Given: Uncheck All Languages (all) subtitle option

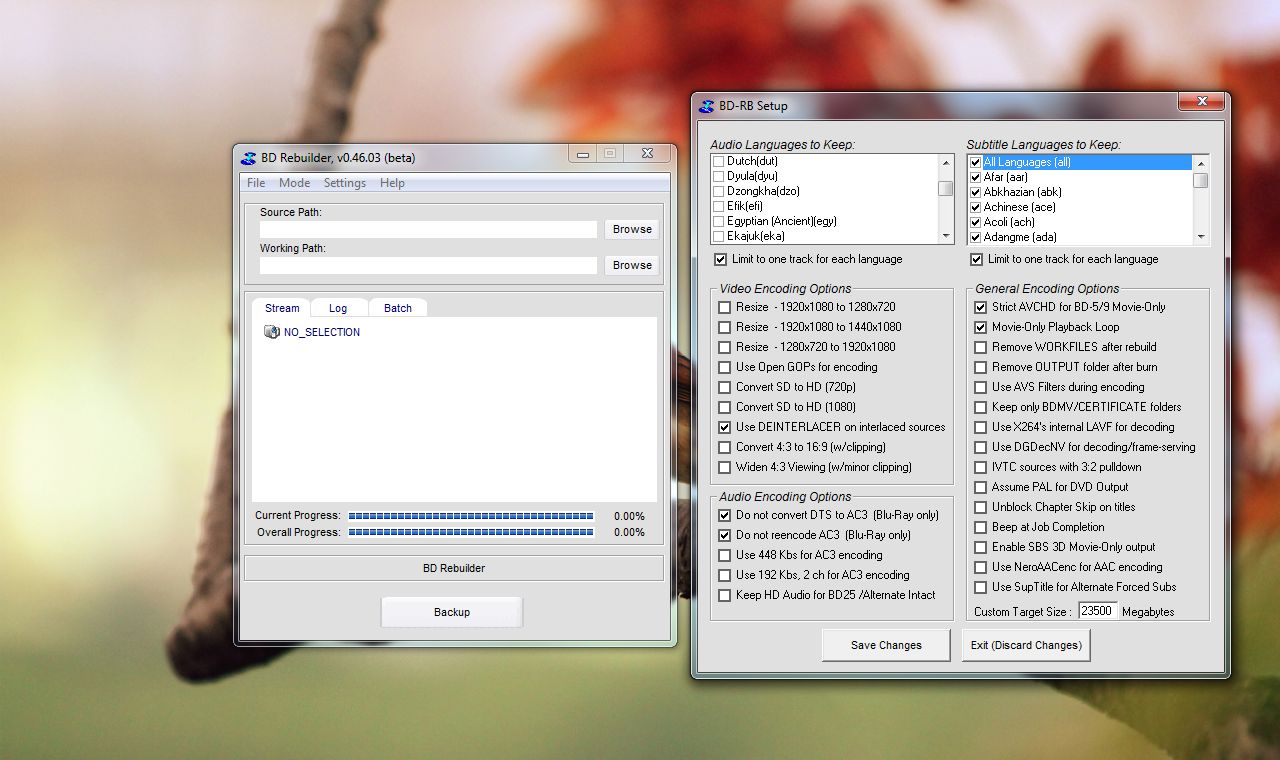Looking at the screenshot, I should [976, 161].
